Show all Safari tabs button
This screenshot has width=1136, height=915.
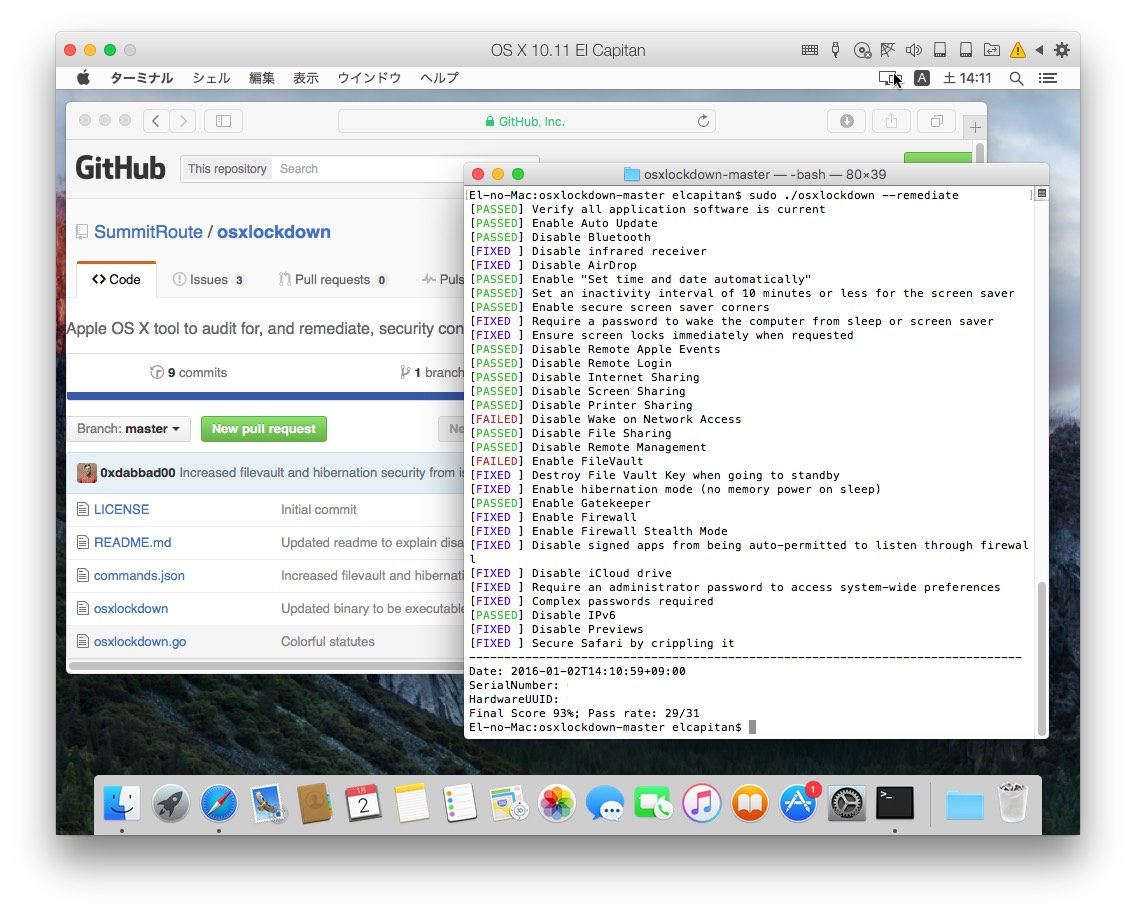937,121
